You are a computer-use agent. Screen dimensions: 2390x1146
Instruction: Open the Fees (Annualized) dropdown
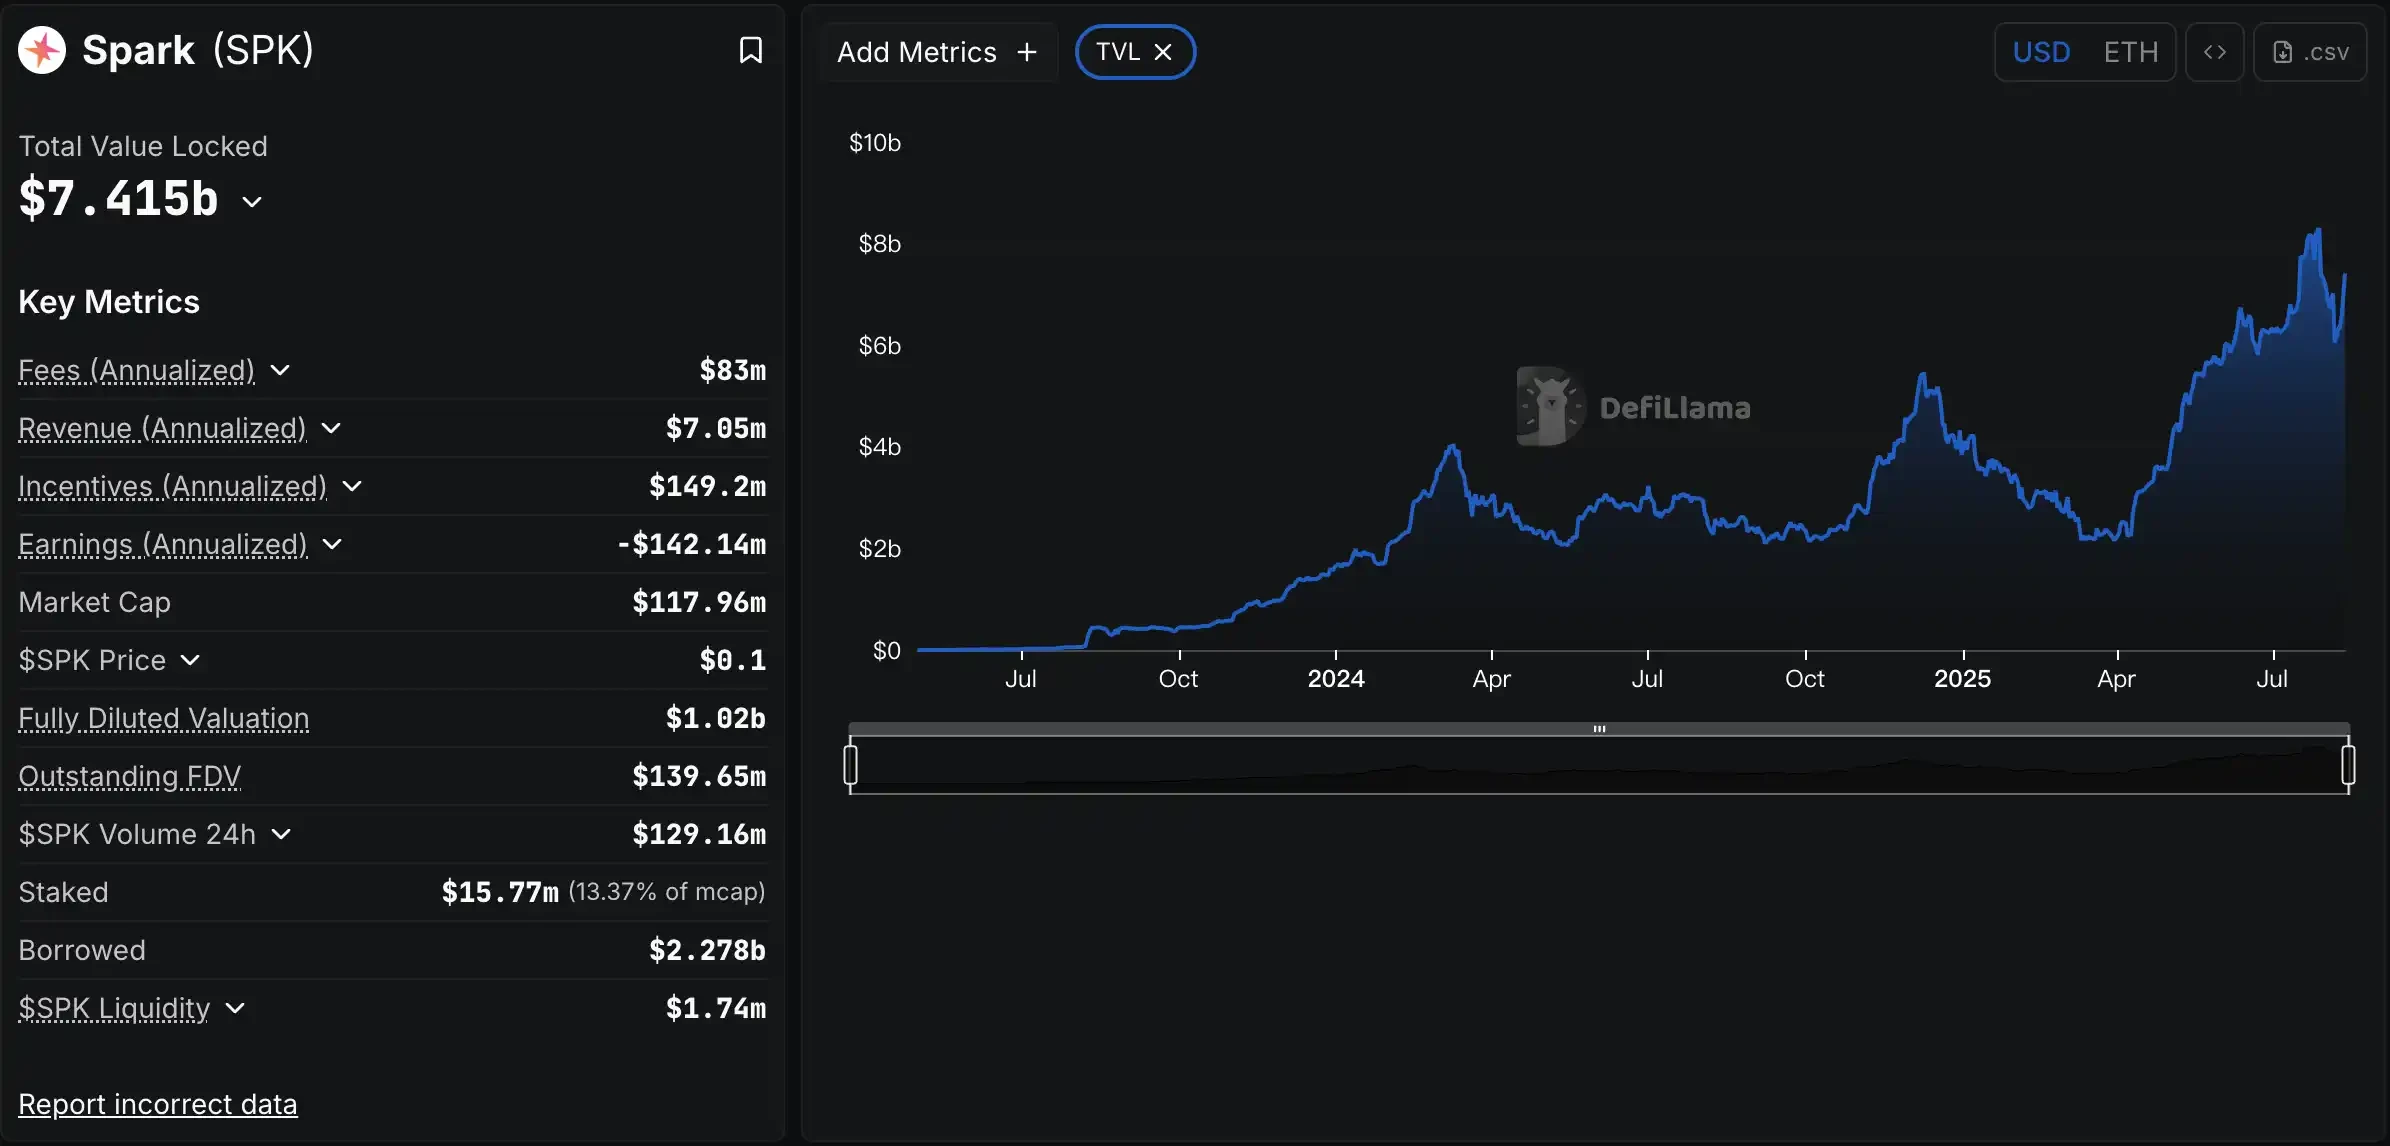coord(281,370)
